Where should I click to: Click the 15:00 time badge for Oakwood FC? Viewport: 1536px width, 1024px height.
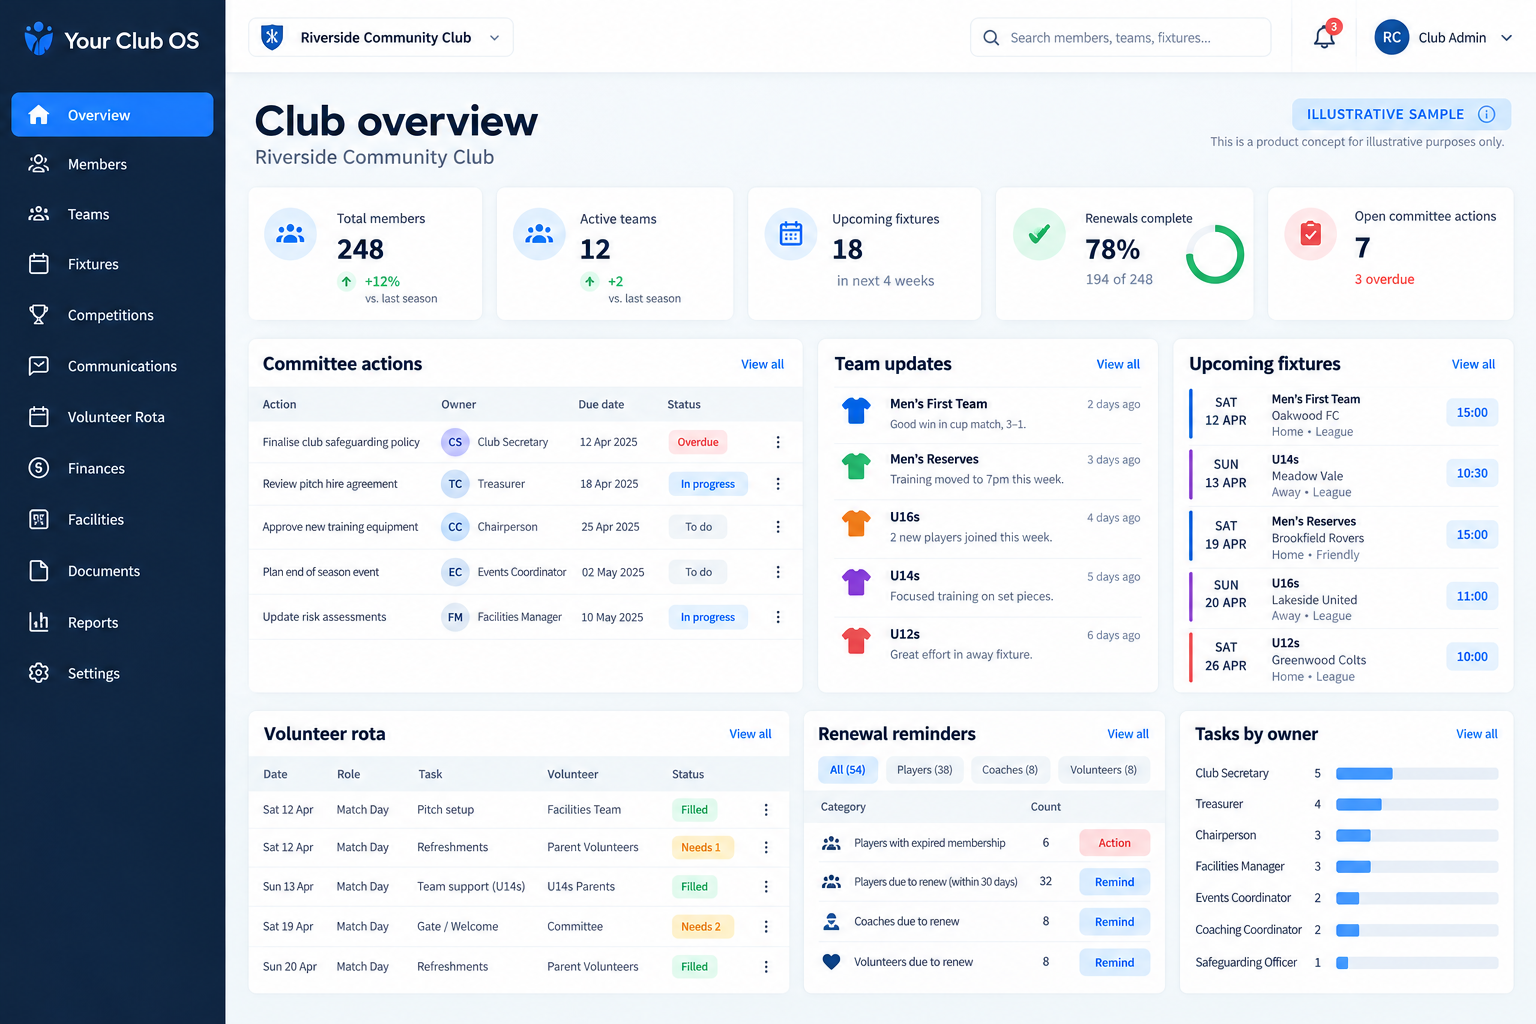point(1472,412)
